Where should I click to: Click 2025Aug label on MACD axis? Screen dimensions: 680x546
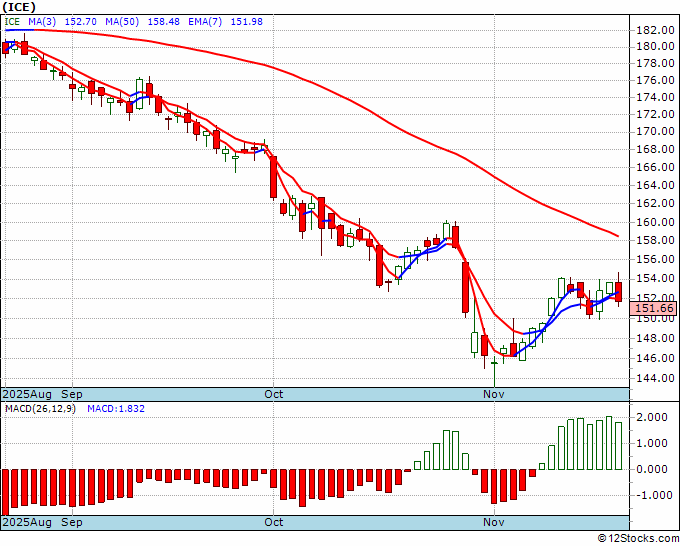coord(27,522)
